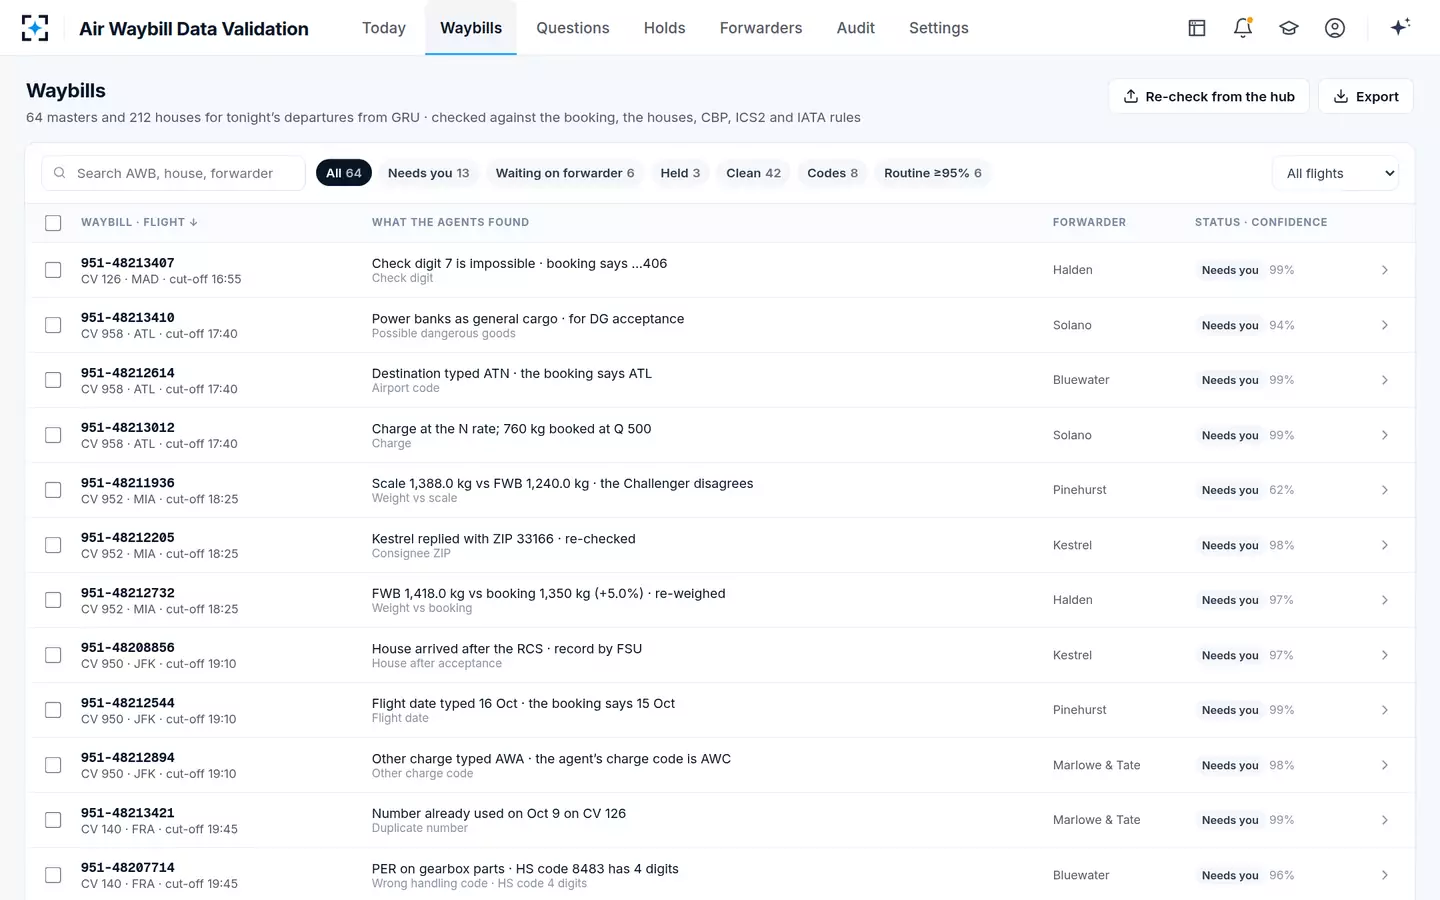1440x900 pixels.
Task: Open row 951-48212614 using its chevron arrow
Action: pos(1385,380)
